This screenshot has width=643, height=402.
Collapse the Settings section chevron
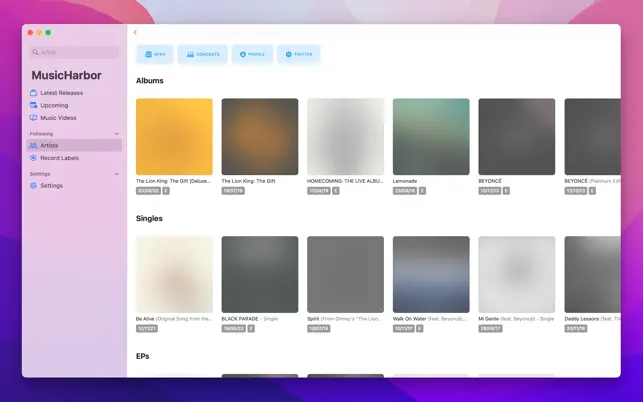click(x=116, y=174)
